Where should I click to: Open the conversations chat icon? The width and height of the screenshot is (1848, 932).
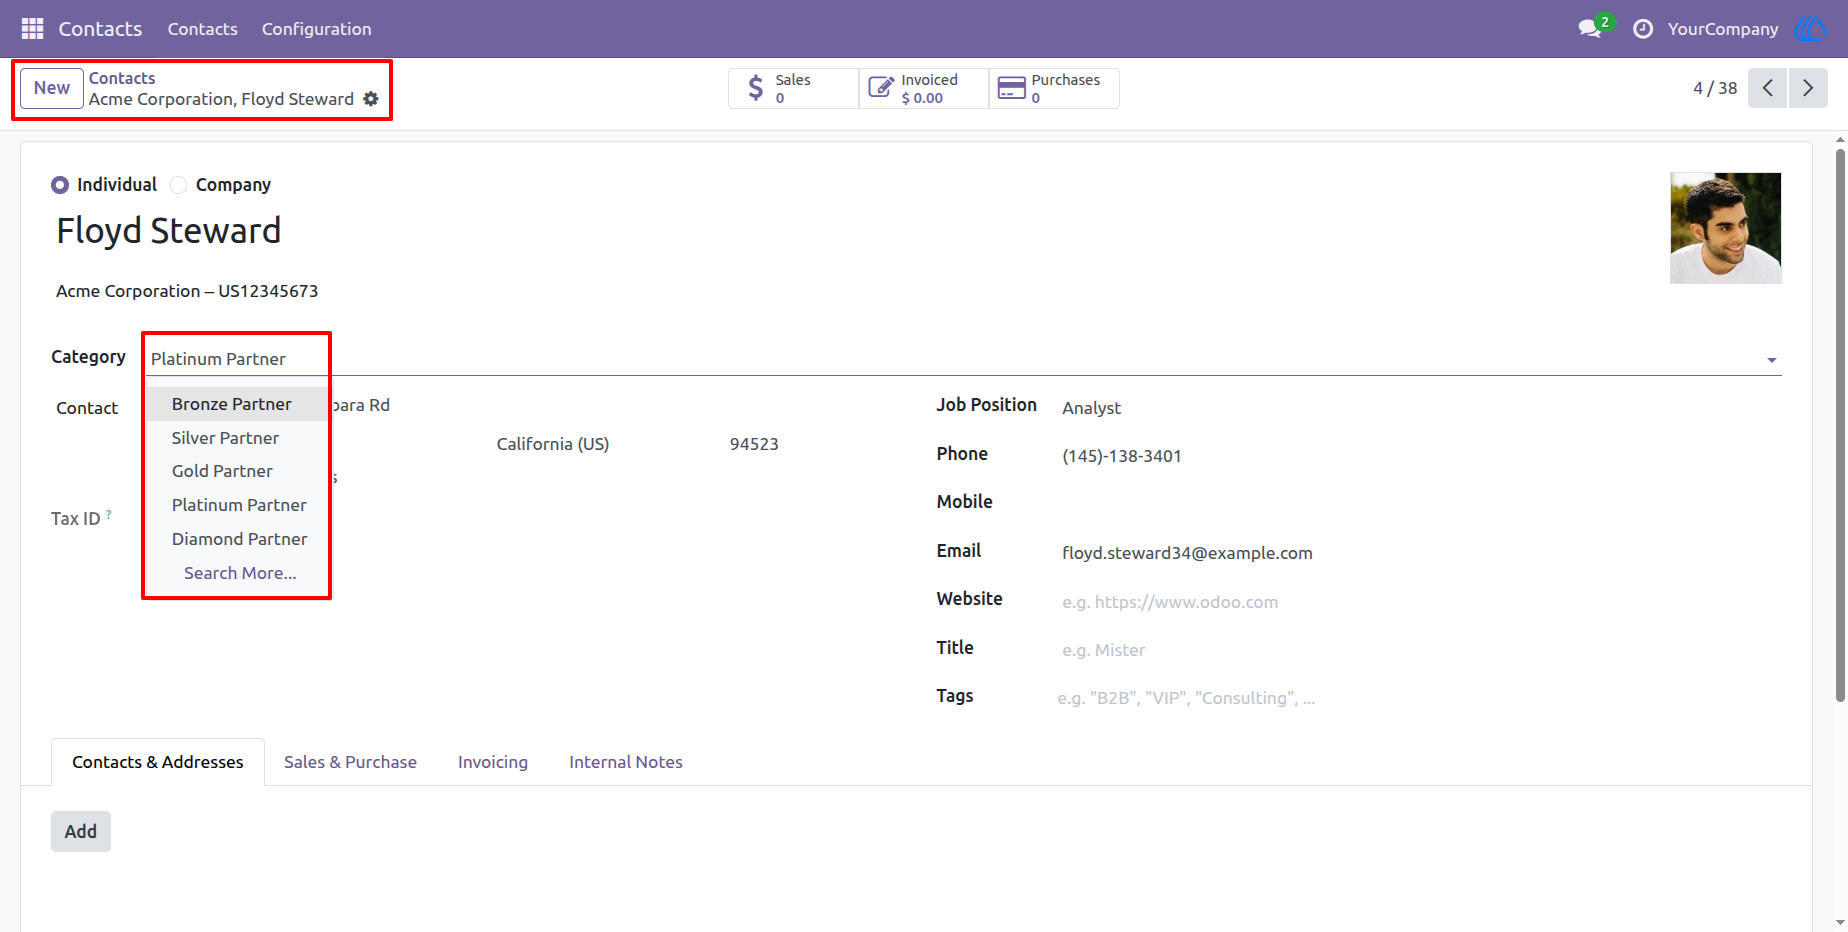click(x=1590, y=29)
